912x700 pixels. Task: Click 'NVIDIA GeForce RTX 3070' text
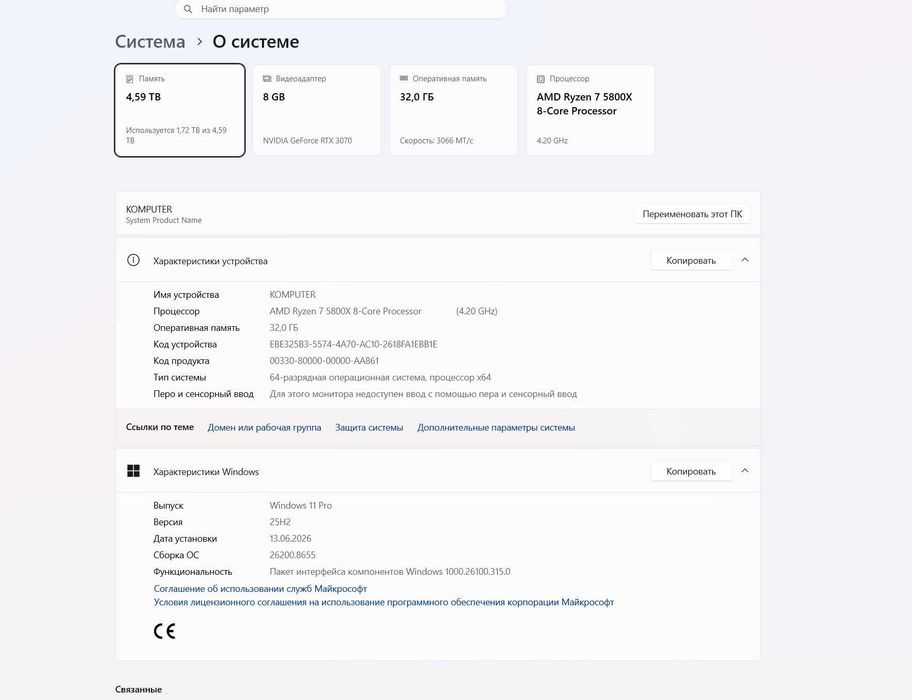click(307, 141)
